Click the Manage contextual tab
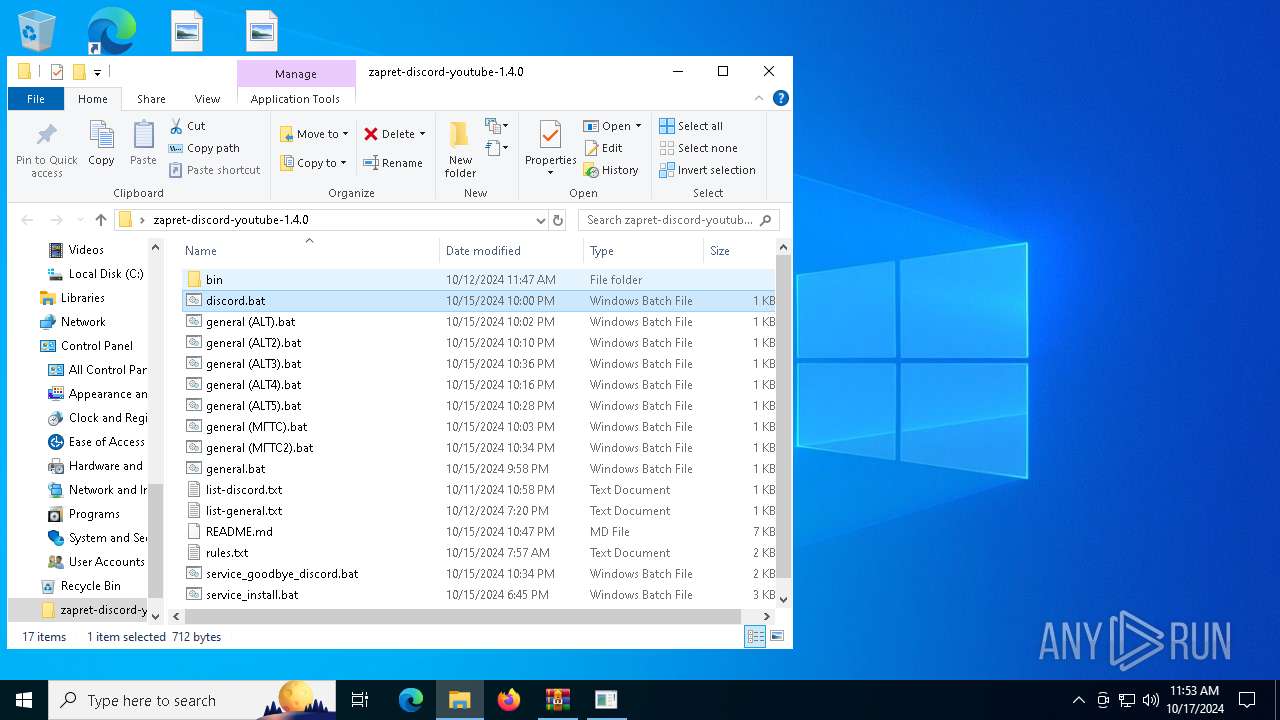This screenshot has width=1280, height=720. click(x=296, y=74)
